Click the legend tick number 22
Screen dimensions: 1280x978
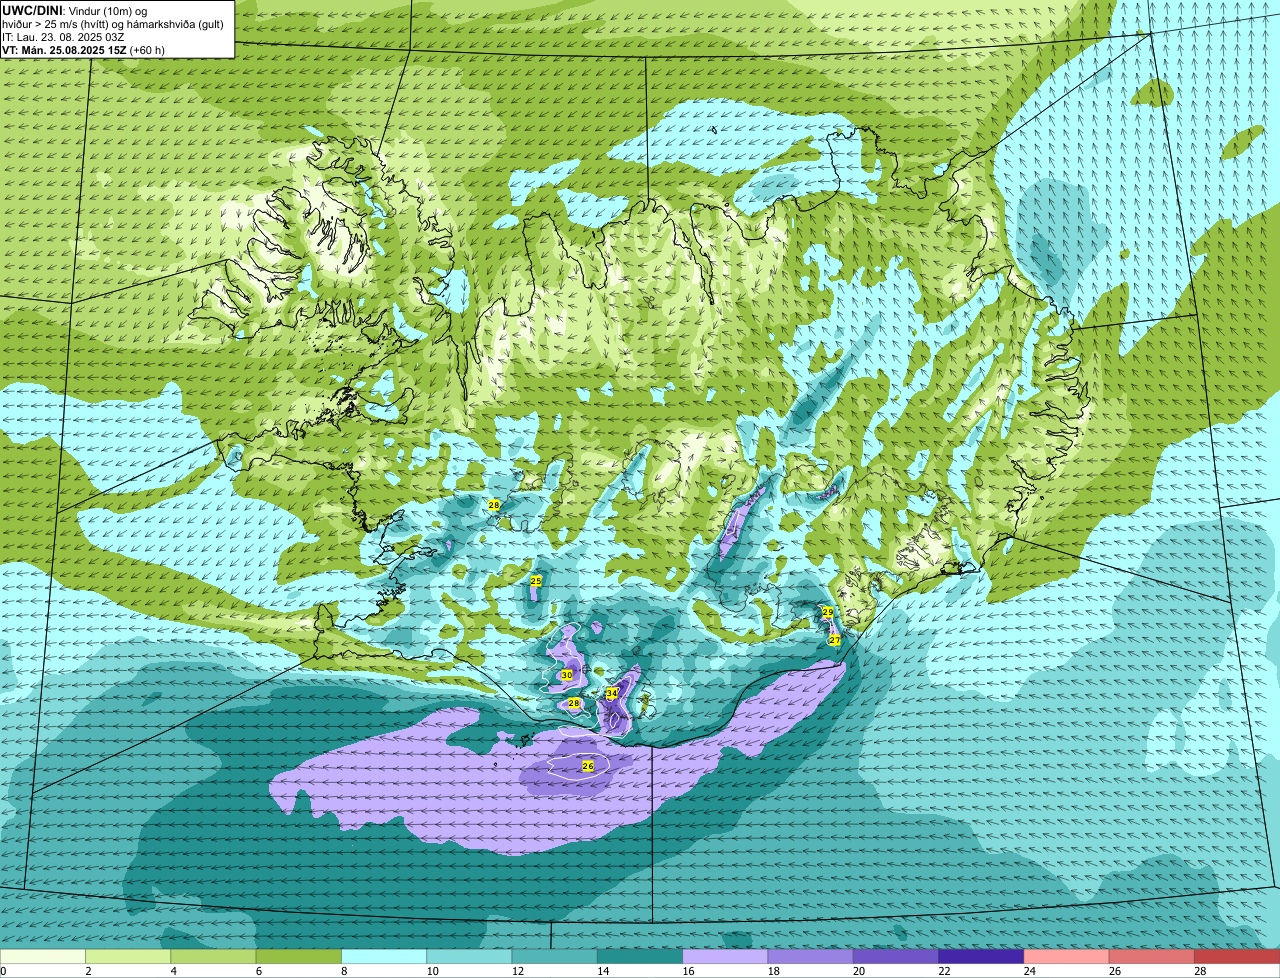point(943,971)
